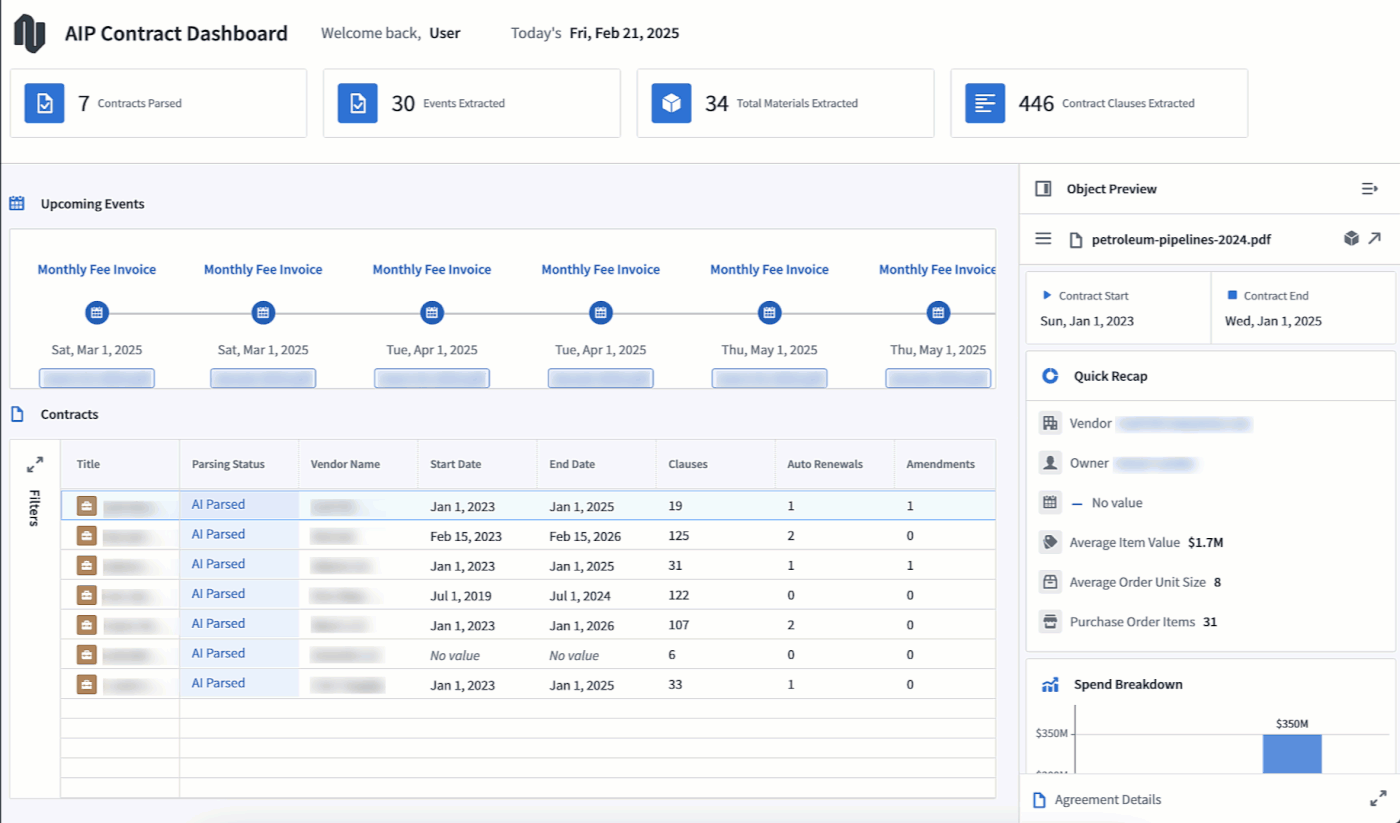This screenshot has width=1400, height=823.
Task: Click the cube icon beside the PDF filename
Action: pyautogui.click(x=1351, y=239)
